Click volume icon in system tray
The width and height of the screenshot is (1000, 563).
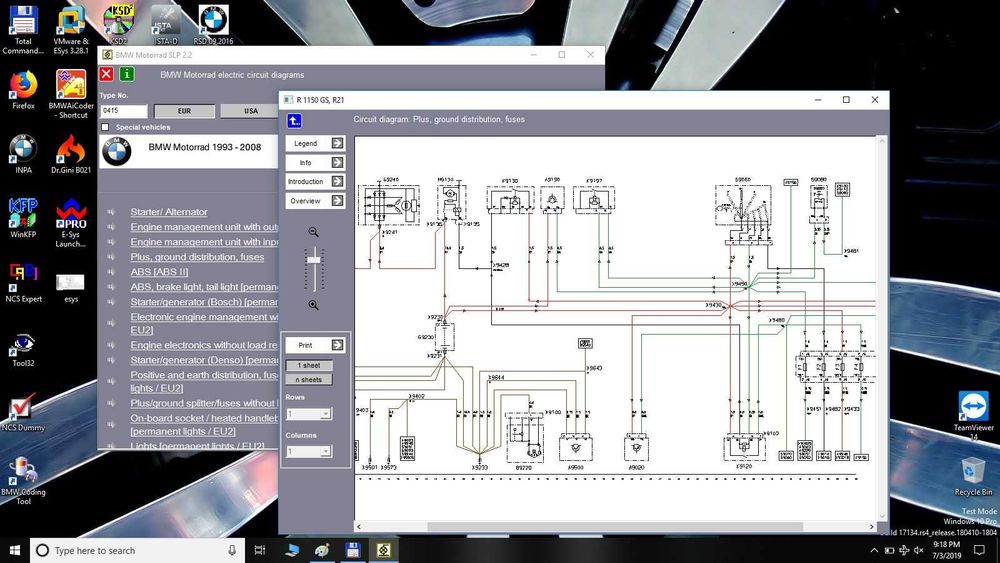(x=919, y=550)
